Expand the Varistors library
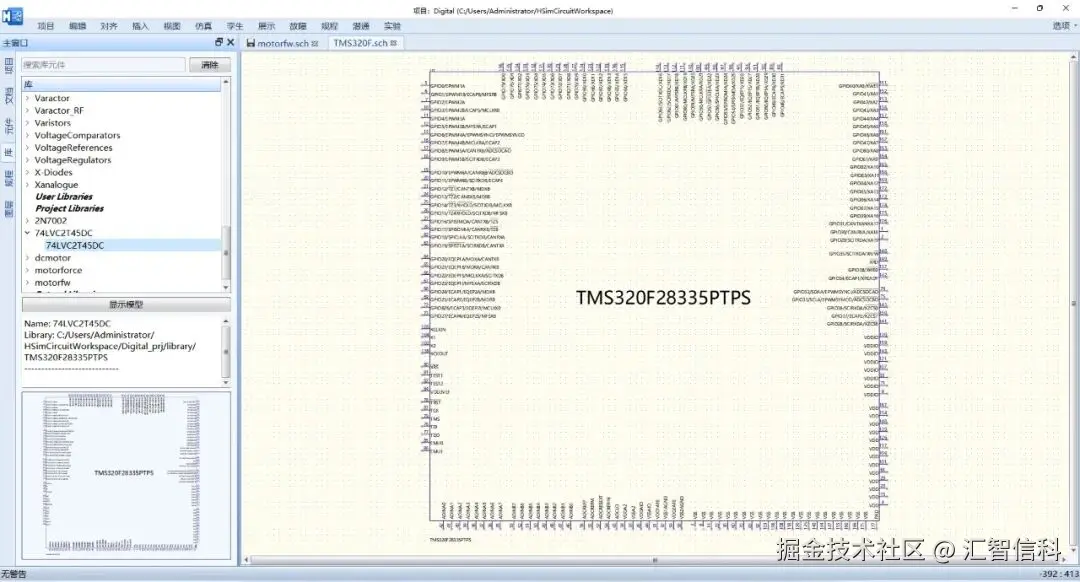Image resolution: width=1080 pixels, height=582 pixels. pyautogui.click(x=27, y=123)
